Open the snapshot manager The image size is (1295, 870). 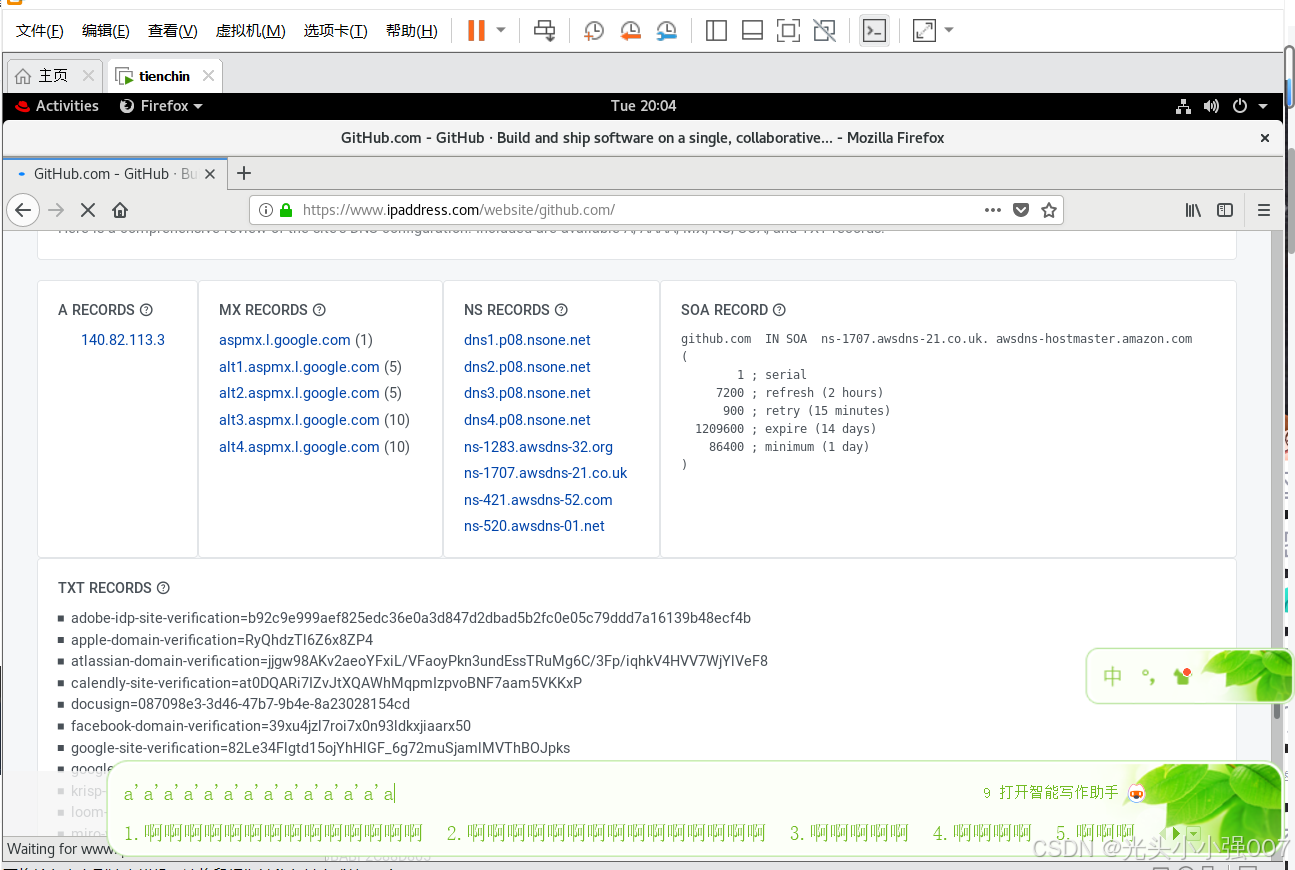point(666,31)
